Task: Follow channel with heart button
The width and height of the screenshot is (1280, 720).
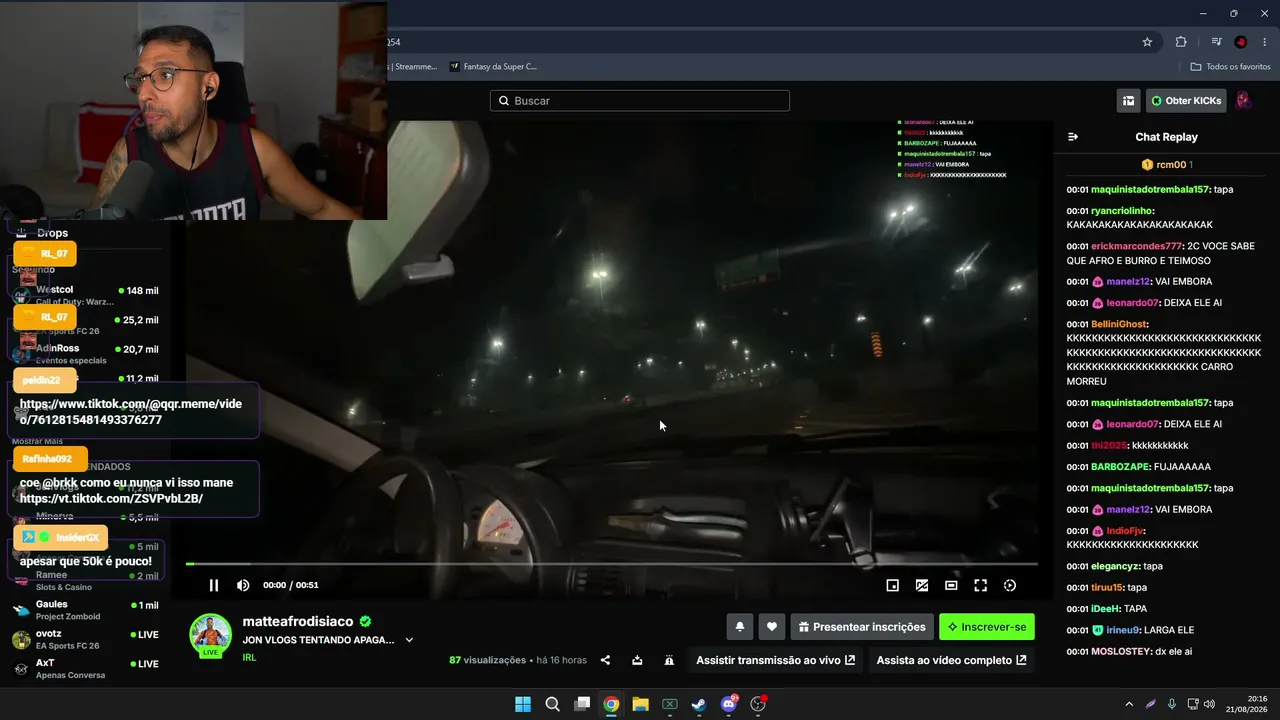Action: pyautogui.click(x=771, y=627)
